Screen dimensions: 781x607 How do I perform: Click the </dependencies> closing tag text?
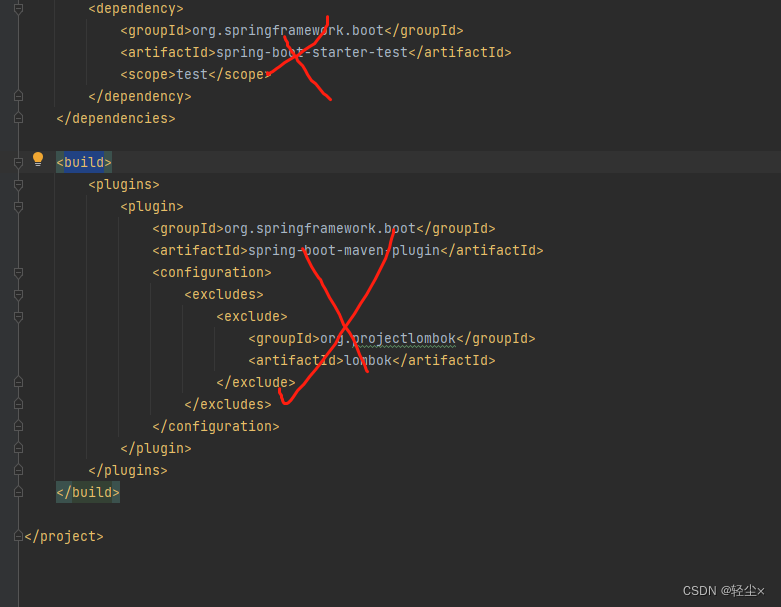pyautogui.click(x=116, y=119)
